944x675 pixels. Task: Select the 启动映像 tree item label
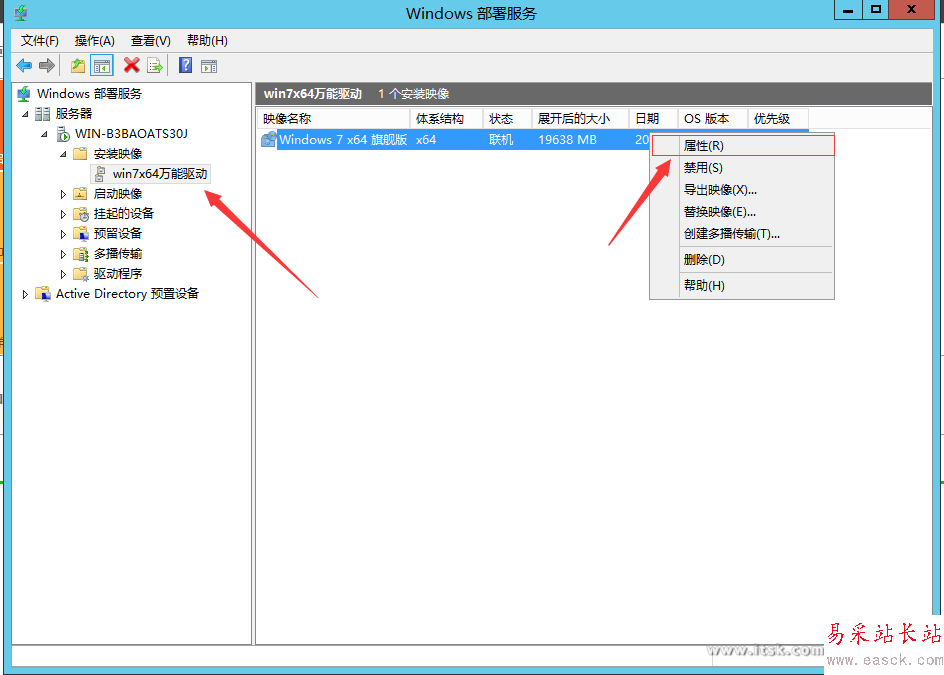[x=118, y=194]
